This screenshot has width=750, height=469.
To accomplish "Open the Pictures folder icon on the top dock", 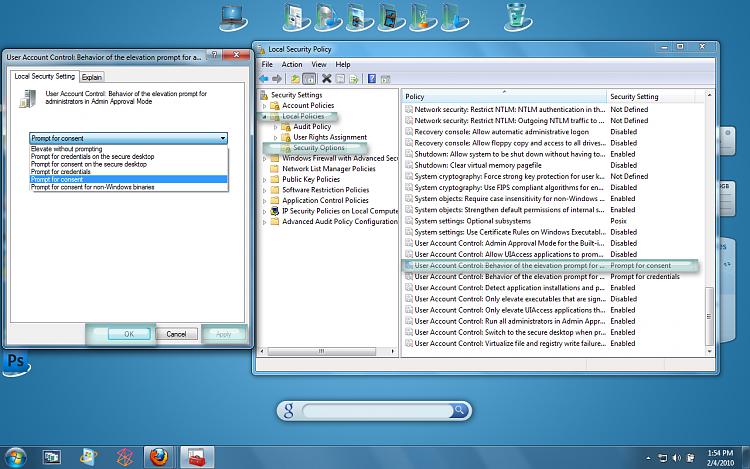I will pos(359,18).
